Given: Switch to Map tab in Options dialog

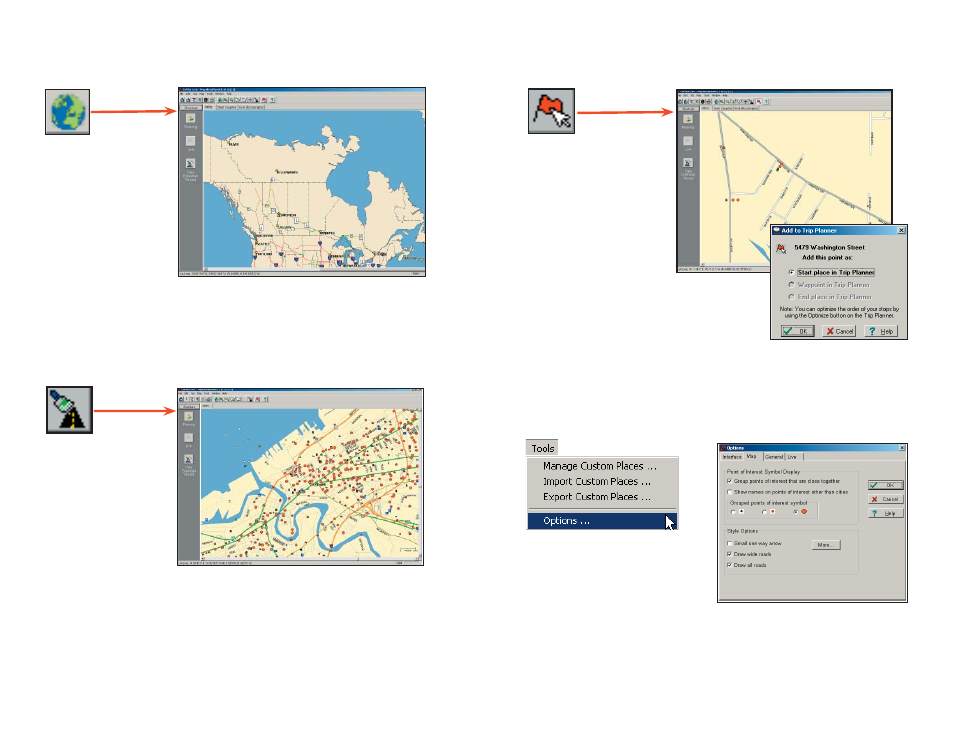Looking at the screenshot, I should [752, 456].
